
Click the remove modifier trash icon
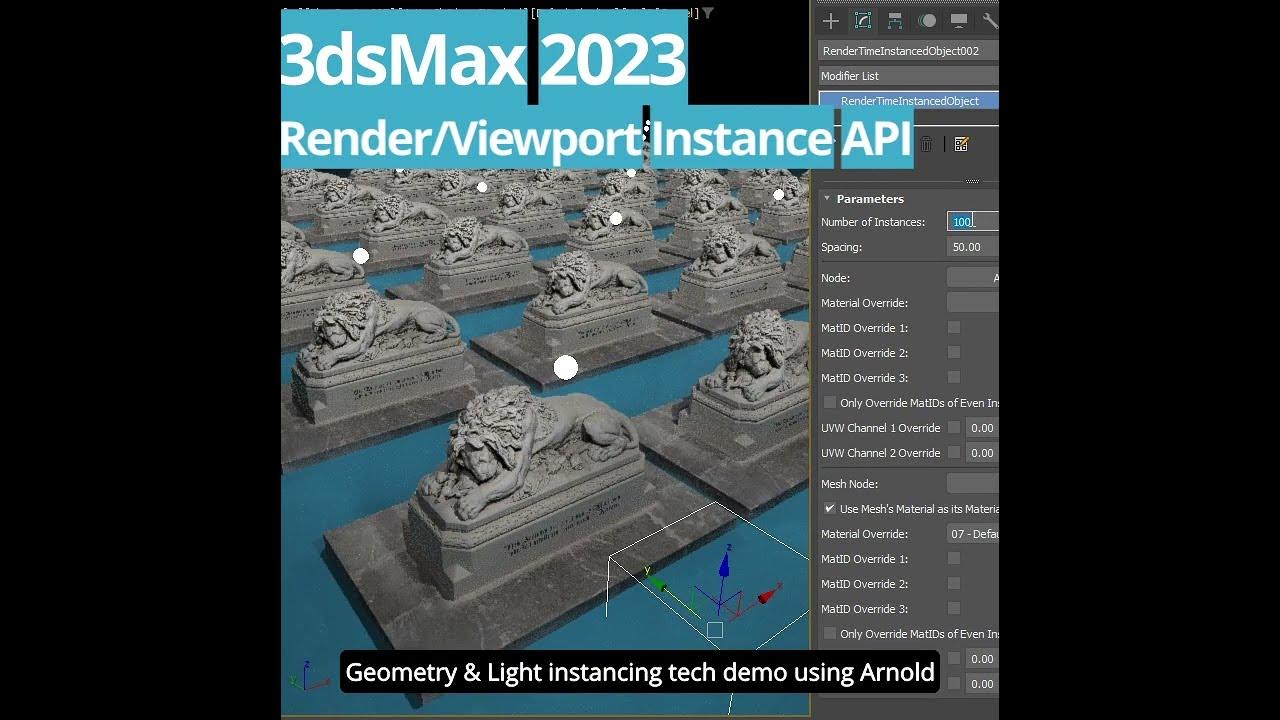pyautogui.click(x=926, y=144)
